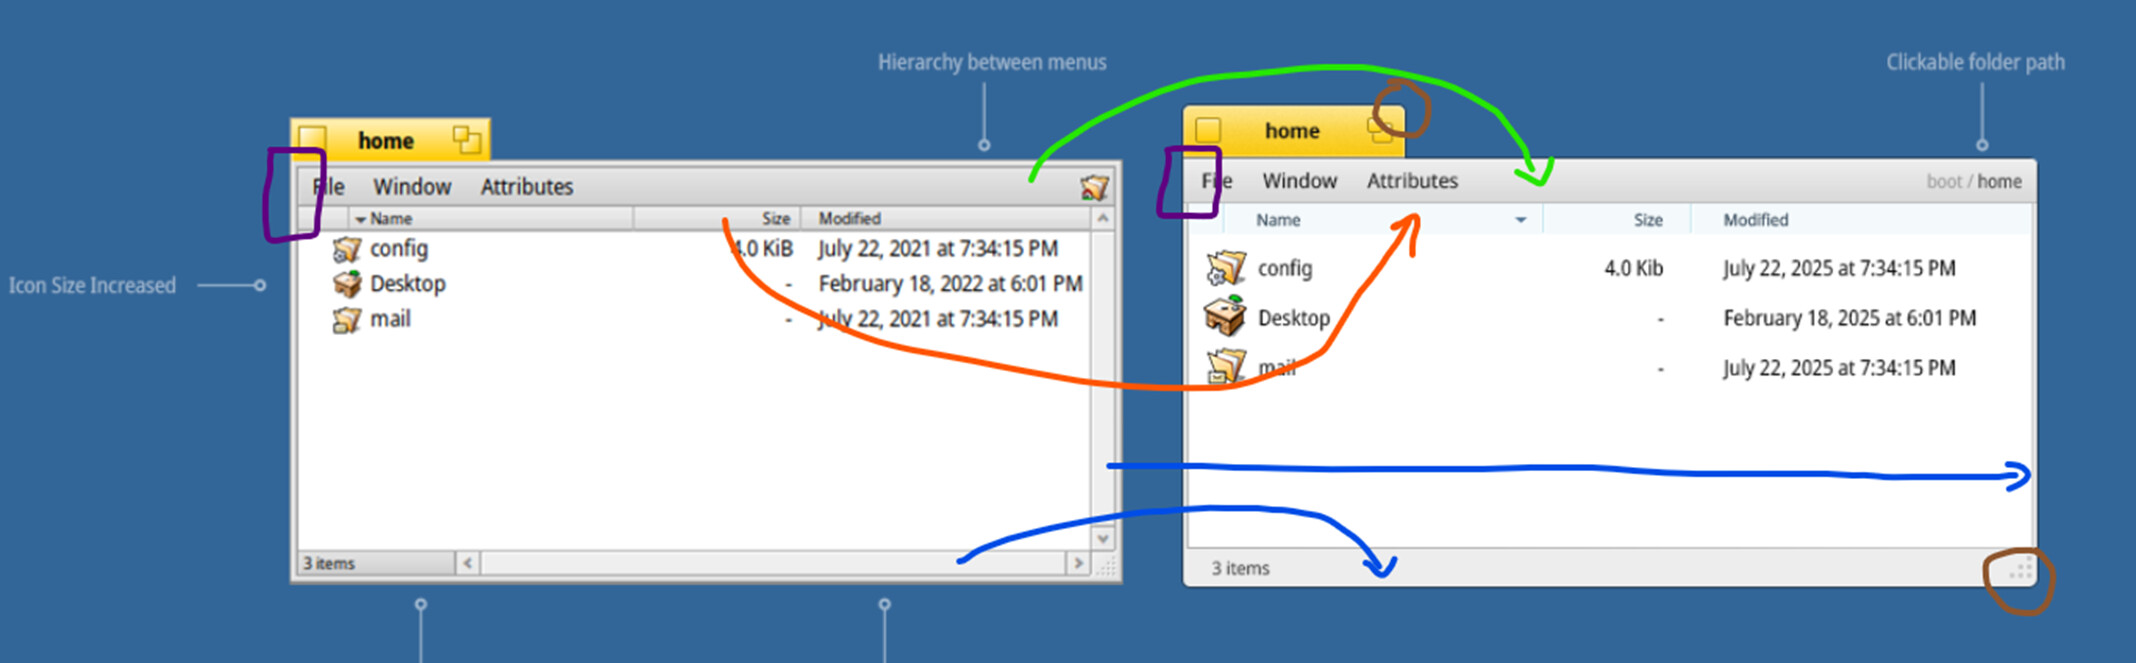2136x663 pixels.
Task: Click resize corner grip of right window
Action: pos(2021,571)
